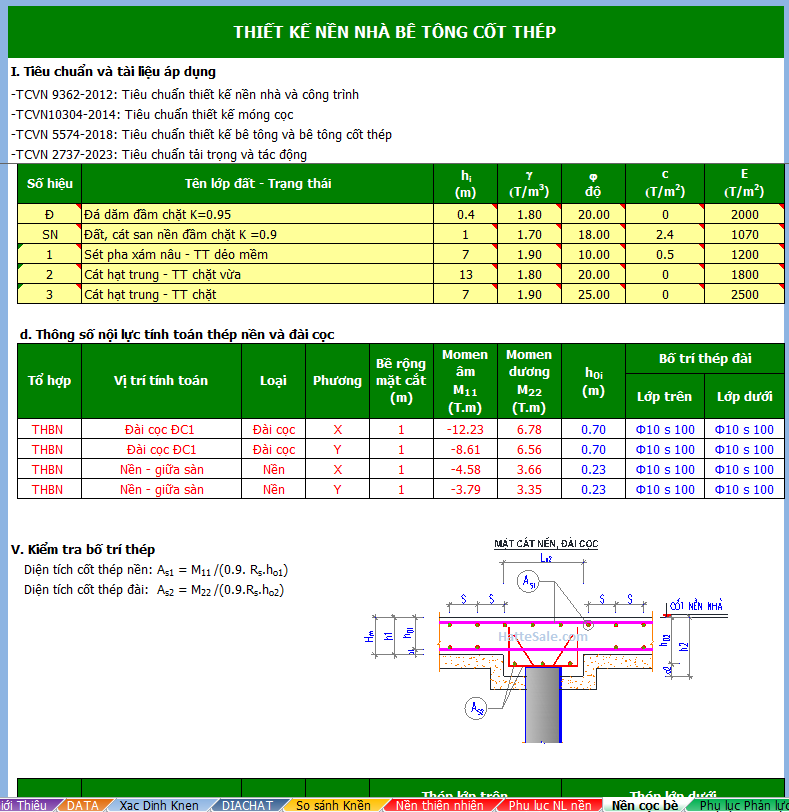Viewport: 789px width, 812px height.
Task: Click the title THIẾT KẾ NỀN NHÀ BÊ TÔNG CỐT THÉP
Action: pos(395,32)
